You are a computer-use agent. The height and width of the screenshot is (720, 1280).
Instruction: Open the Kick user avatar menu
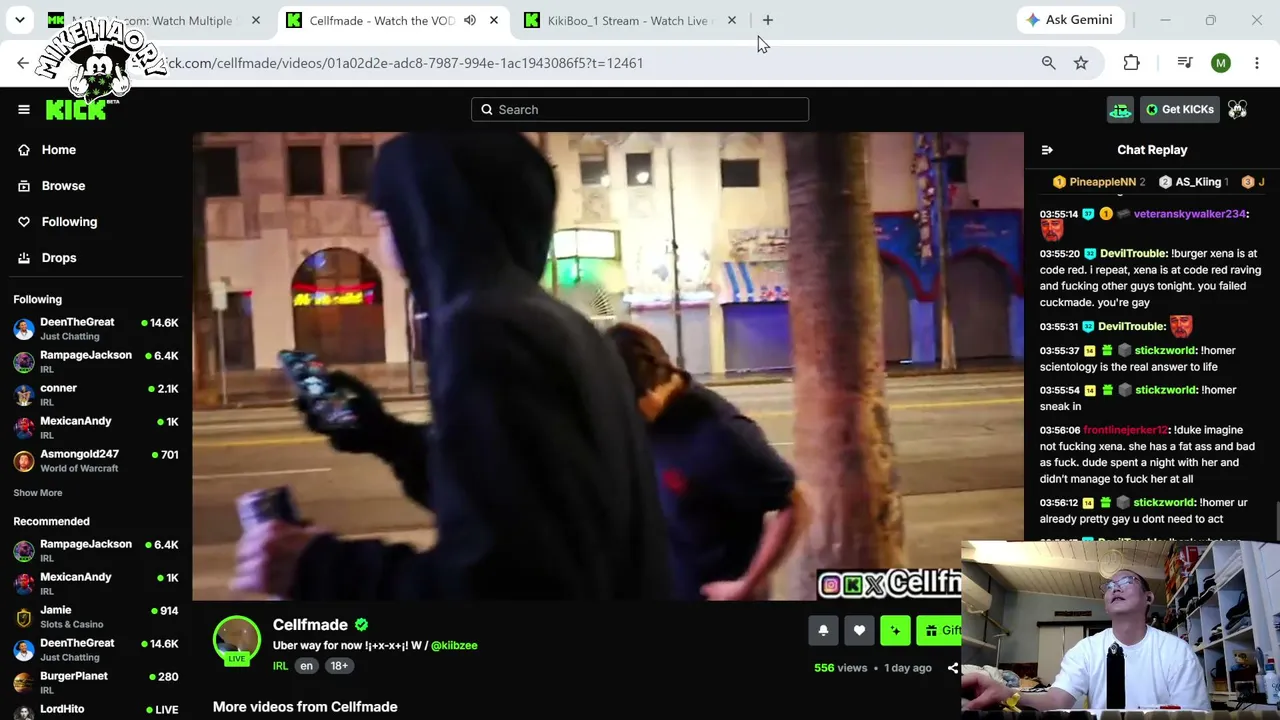1238,109
